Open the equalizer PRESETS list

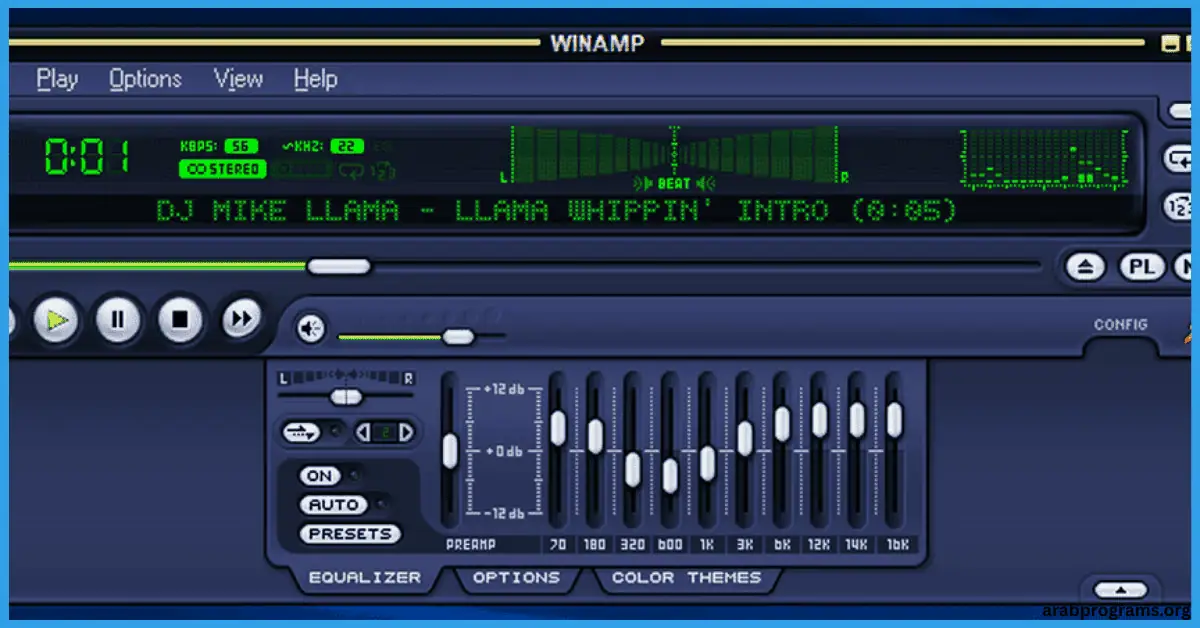pos(349,534)
